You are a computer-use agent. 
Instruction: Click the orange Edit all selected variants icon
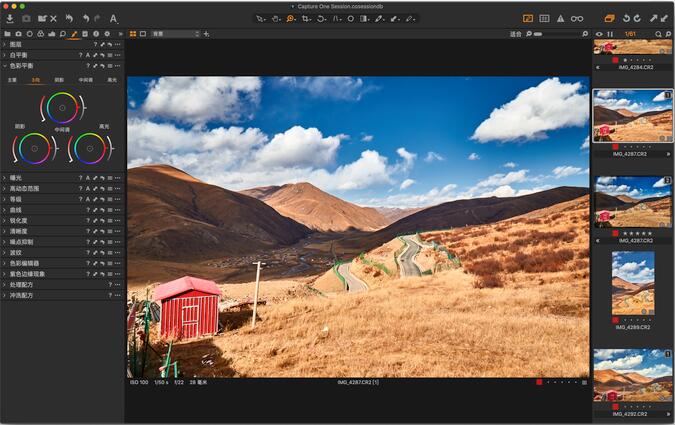tap(609, 19)
